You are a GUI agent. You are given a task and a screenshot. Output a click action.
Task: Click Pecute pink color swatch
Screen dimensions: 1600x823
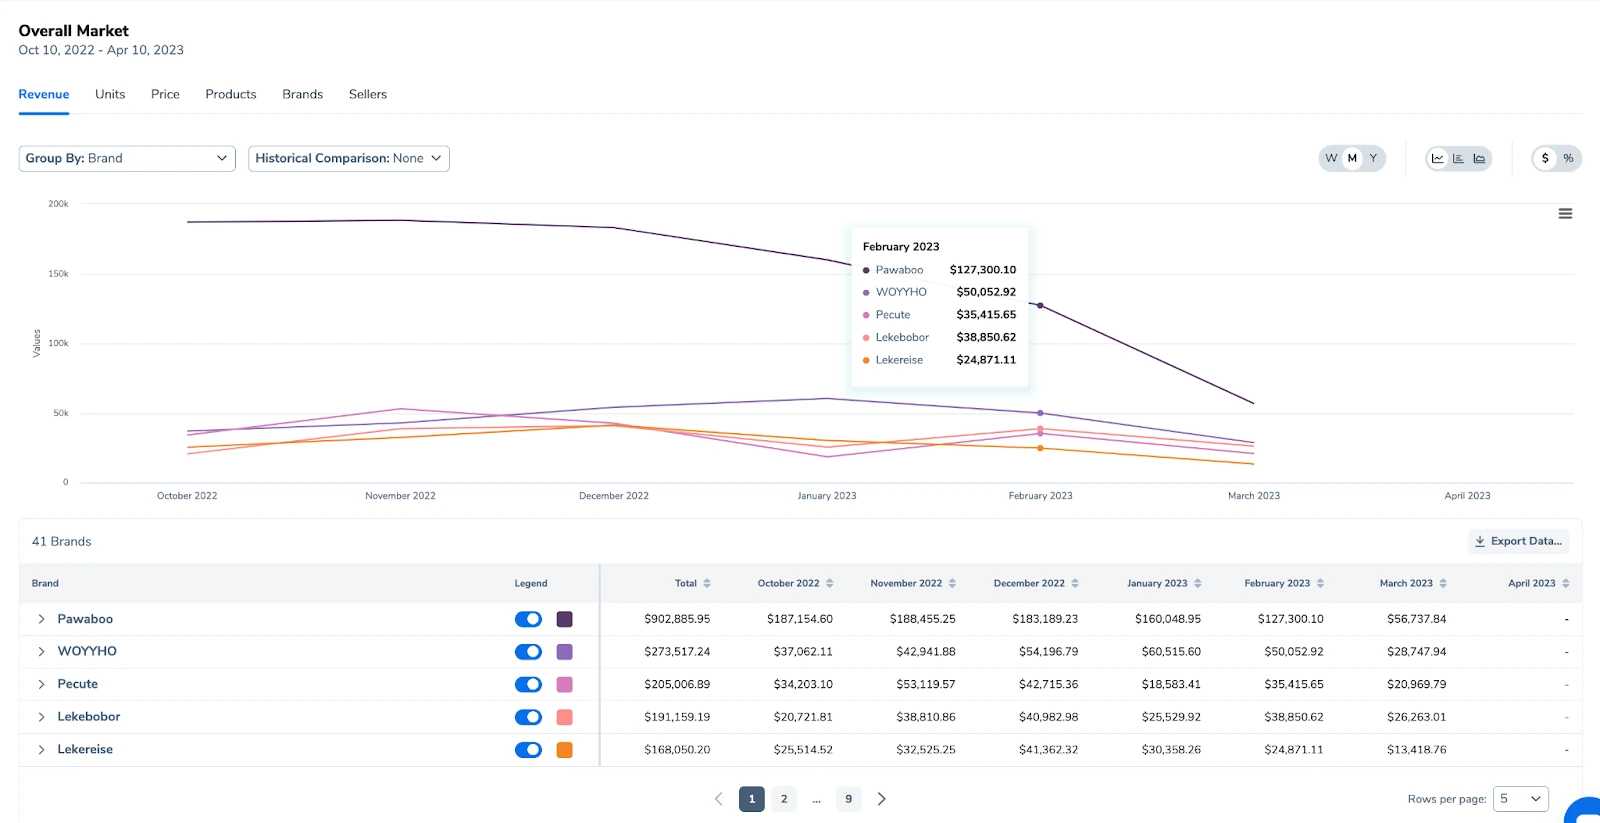pyautogui.click(x=565, y=684)
